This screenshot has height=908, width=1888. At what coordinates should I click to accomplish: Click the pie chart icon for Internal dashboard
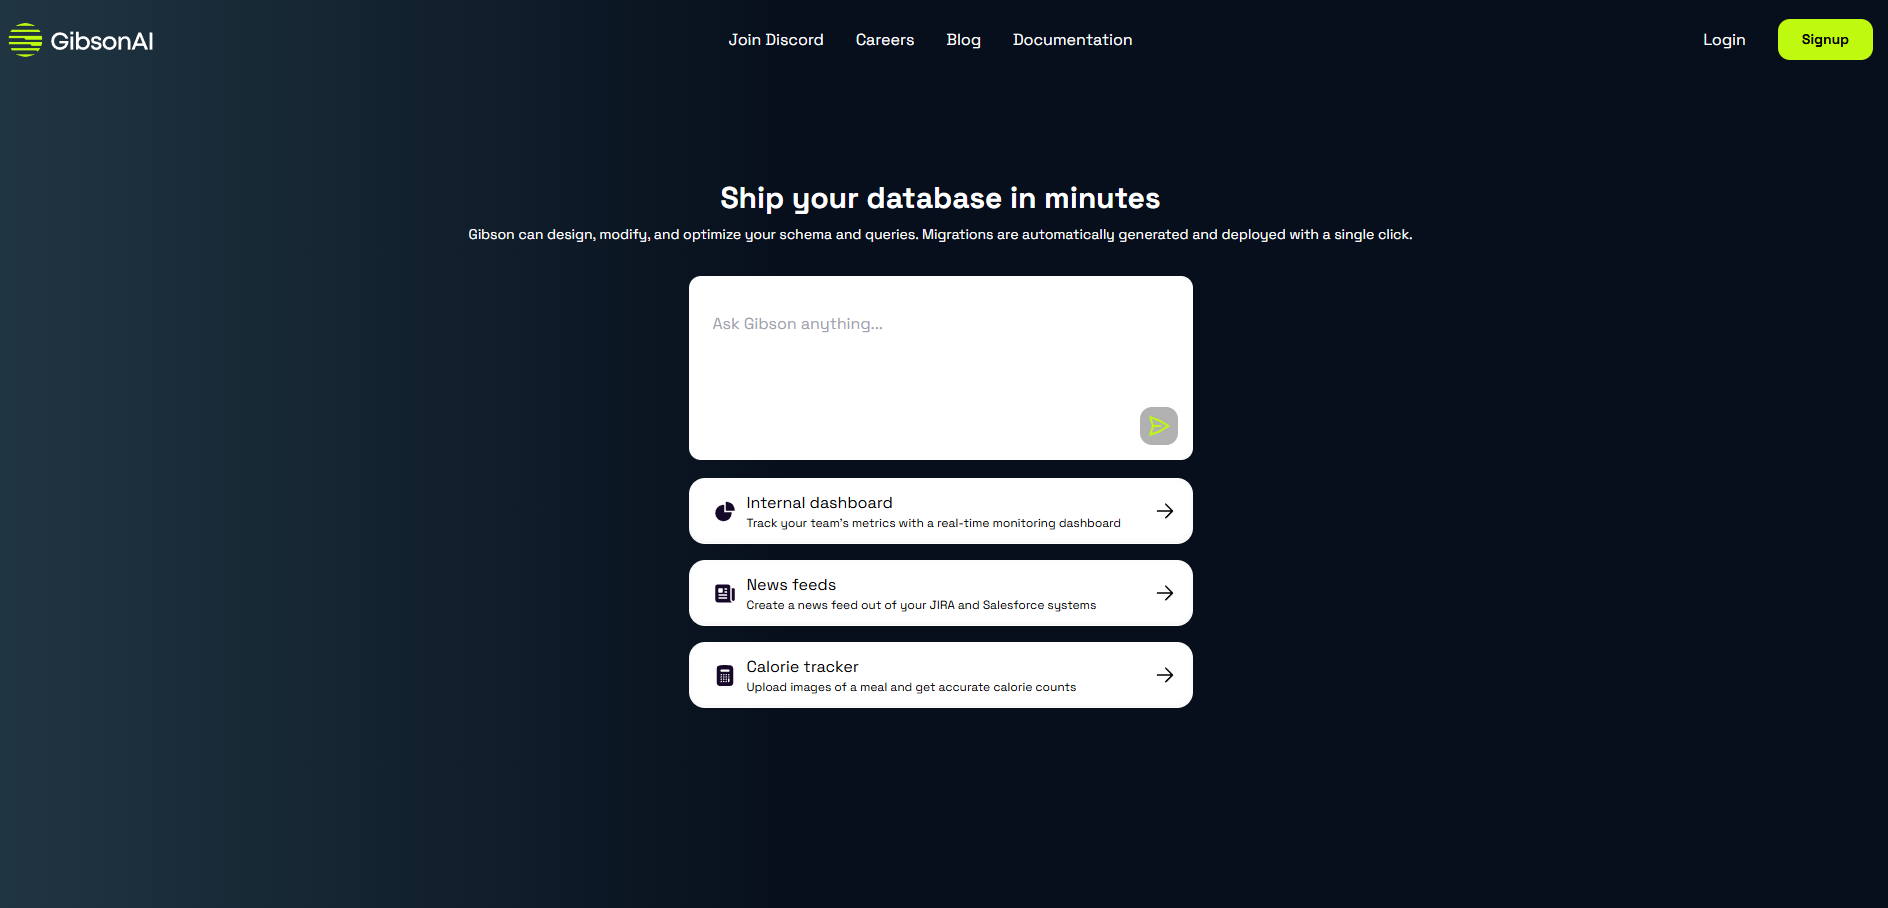coord(725,512)
